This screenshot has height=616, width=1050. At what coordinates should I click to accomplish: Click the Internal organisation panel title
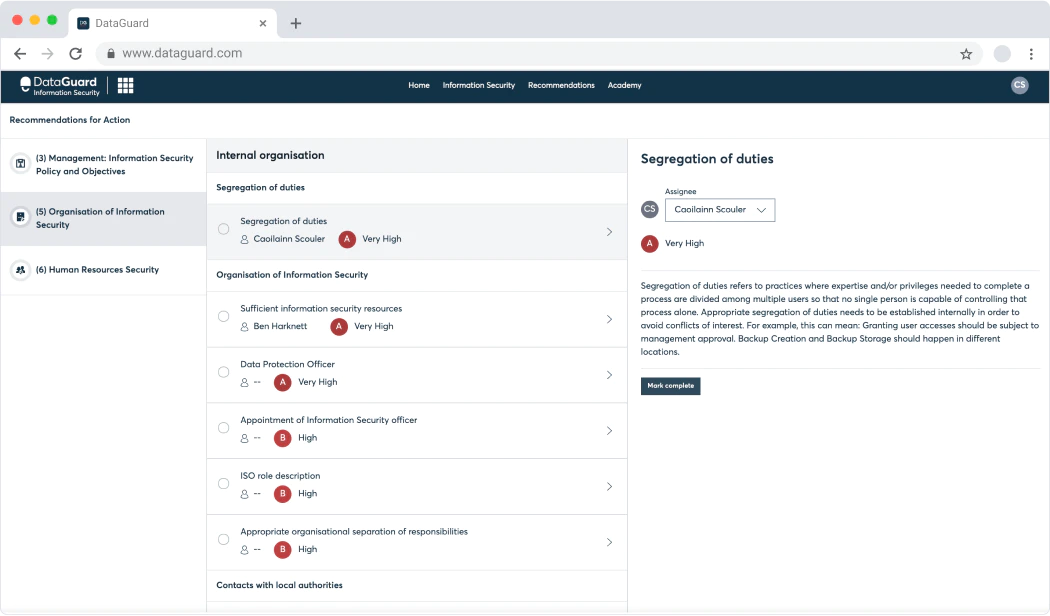270,155
